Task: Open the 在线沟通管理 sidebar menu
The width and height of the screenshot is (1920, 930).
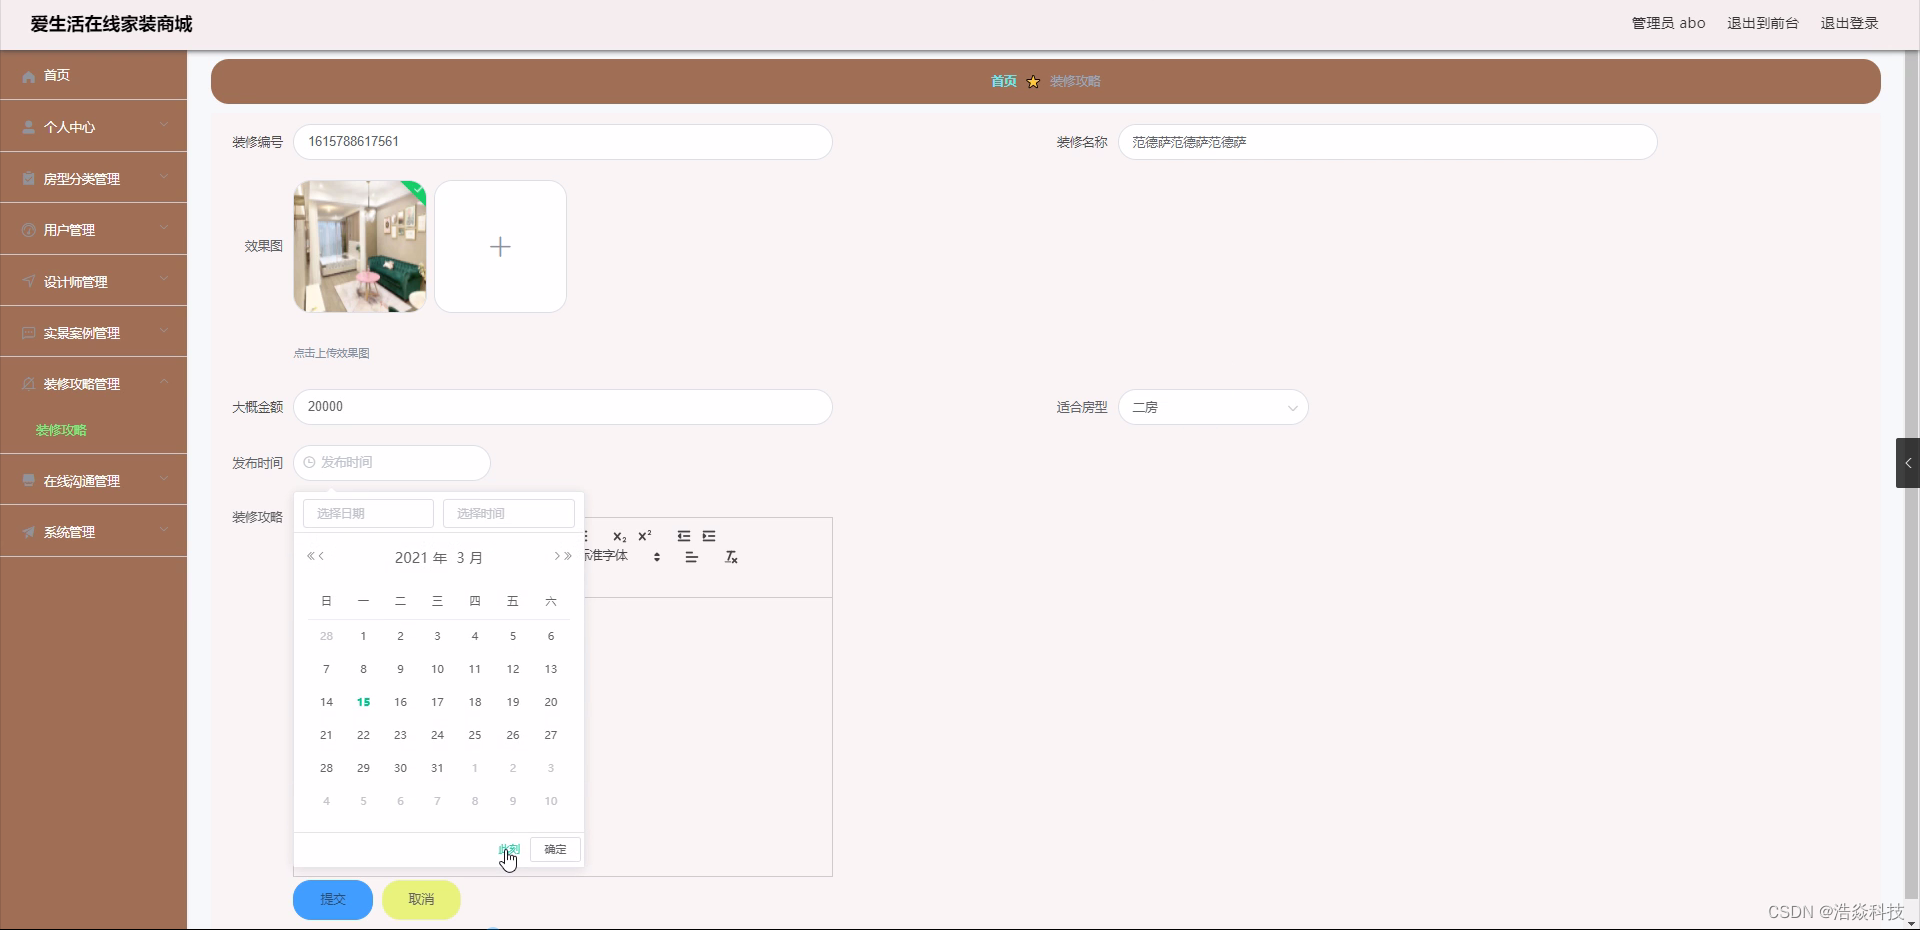Action: pos(93,480)
